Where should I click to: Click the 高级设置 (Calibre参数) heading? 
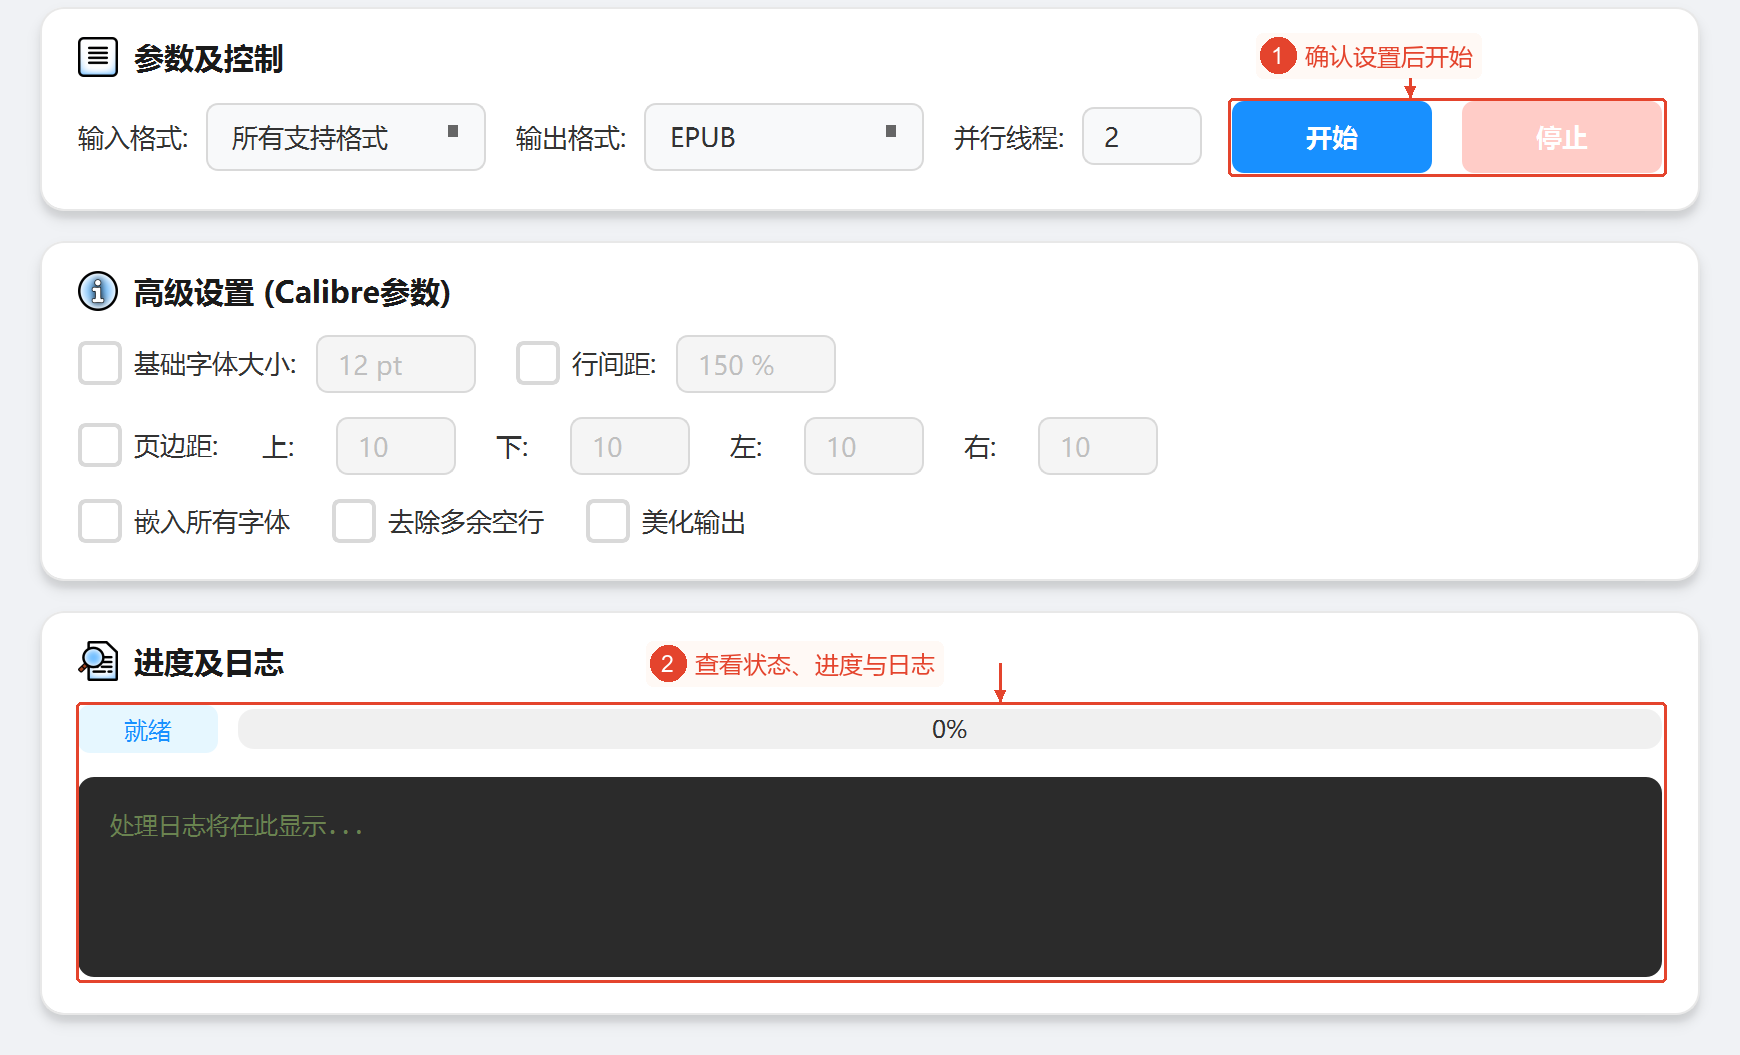292,292
